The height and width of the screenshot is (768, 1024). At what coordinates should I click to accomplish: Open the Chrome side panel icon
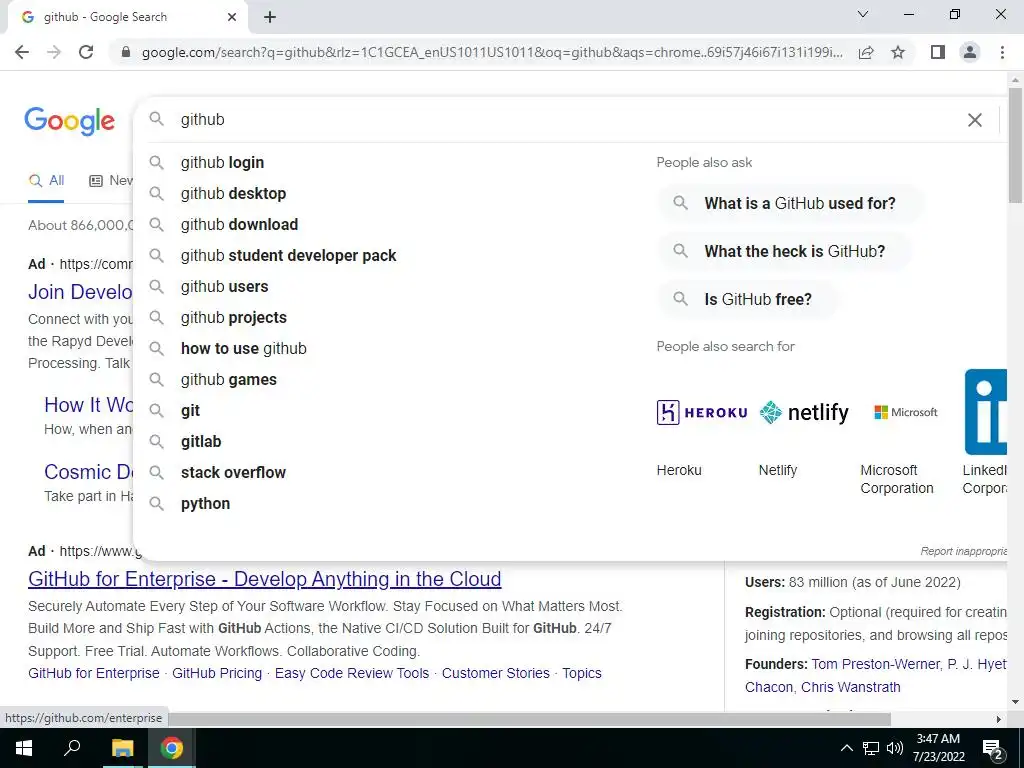click(938, 52)
